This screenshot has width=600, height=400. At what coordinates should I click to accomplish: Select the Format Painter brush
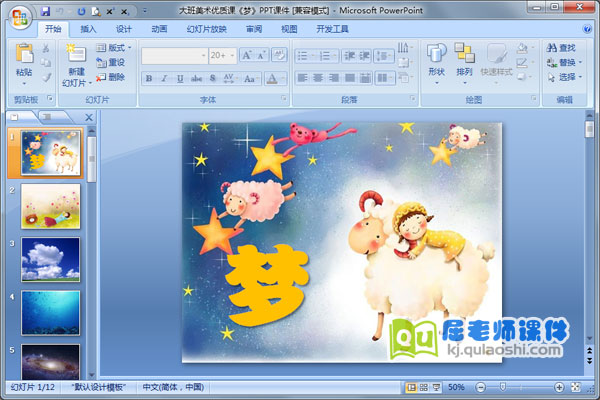(x=46, y=77)
